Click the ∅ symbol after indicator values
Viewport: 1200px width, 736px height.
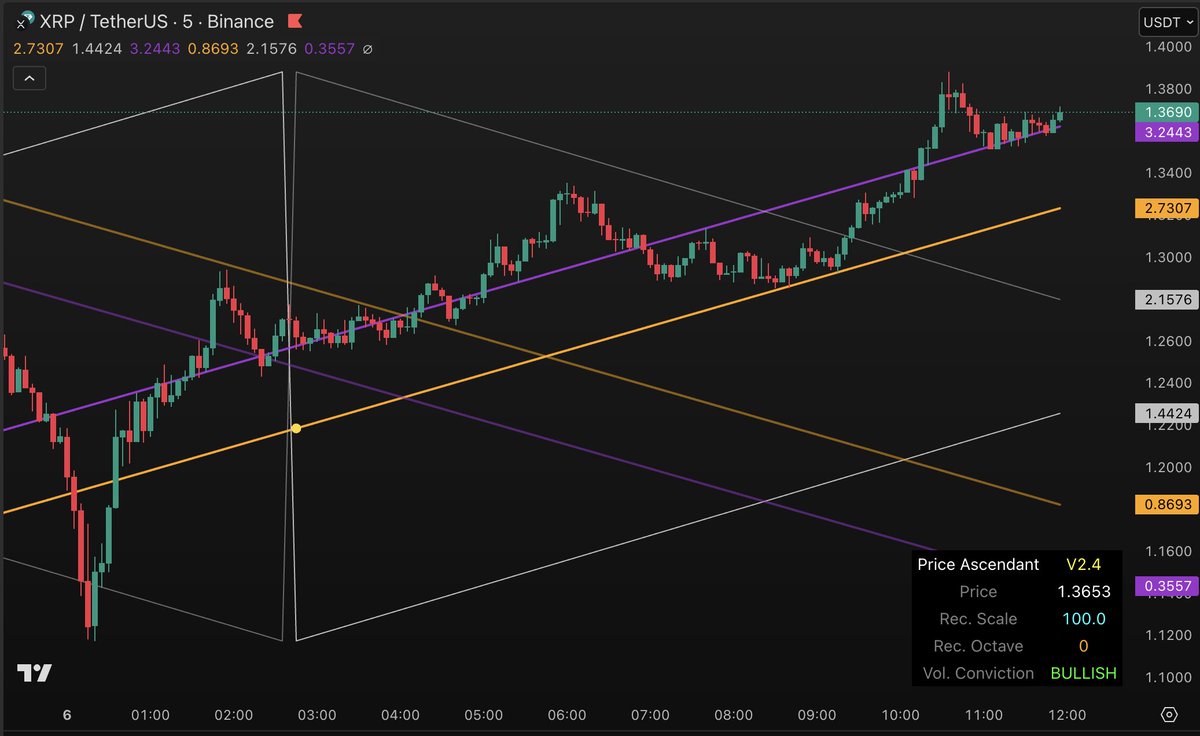[368, 48]
